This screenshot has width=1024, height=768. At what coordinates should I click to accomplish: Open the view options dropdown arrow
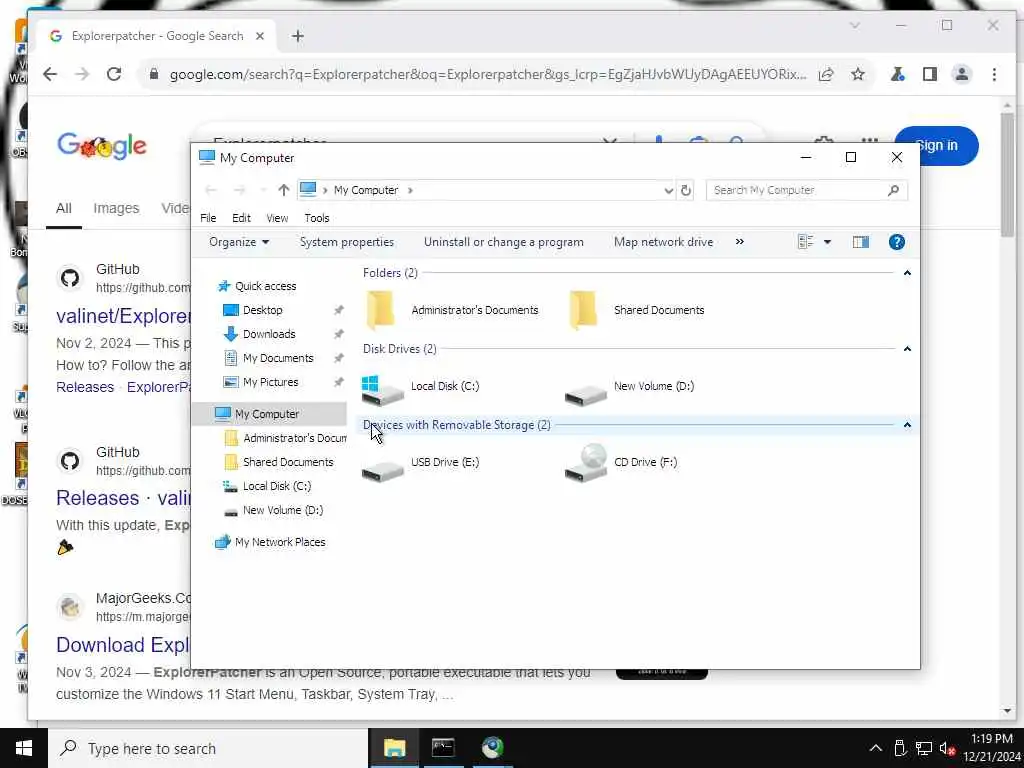point(827,242)
